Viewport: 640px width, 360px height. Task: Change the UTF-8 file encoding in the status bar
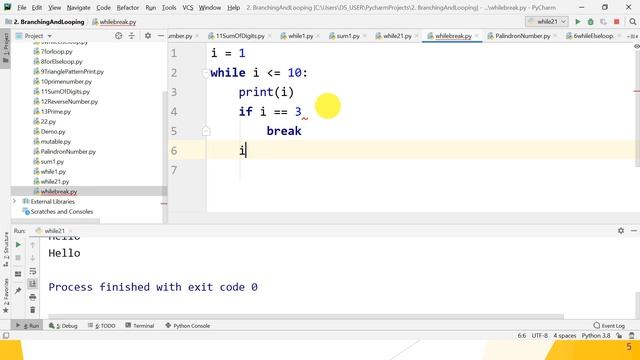(x=540, y=336)
